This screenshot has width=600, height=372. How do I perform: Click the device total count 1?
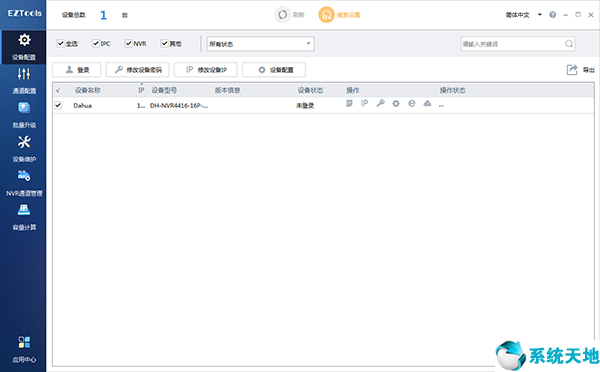[x=103, y=15]
